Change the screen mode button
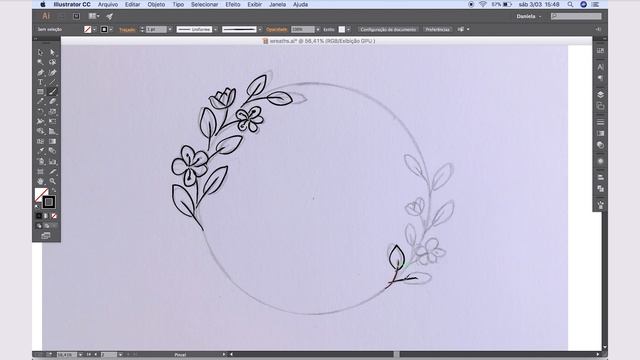The width and height of the screenshot is (640, 360). pos(46,236)
